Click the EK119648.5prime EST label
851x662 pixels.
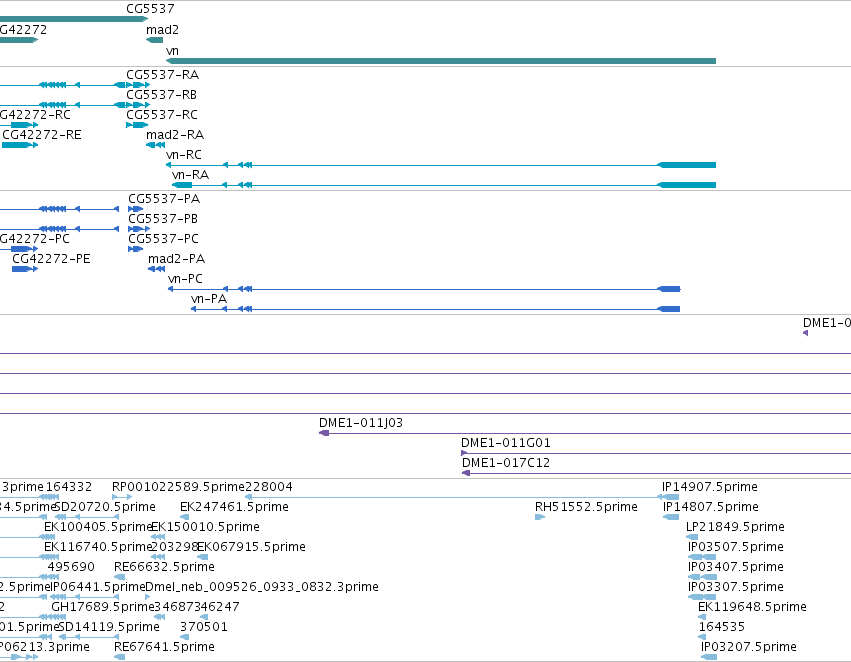click(752, 607)
